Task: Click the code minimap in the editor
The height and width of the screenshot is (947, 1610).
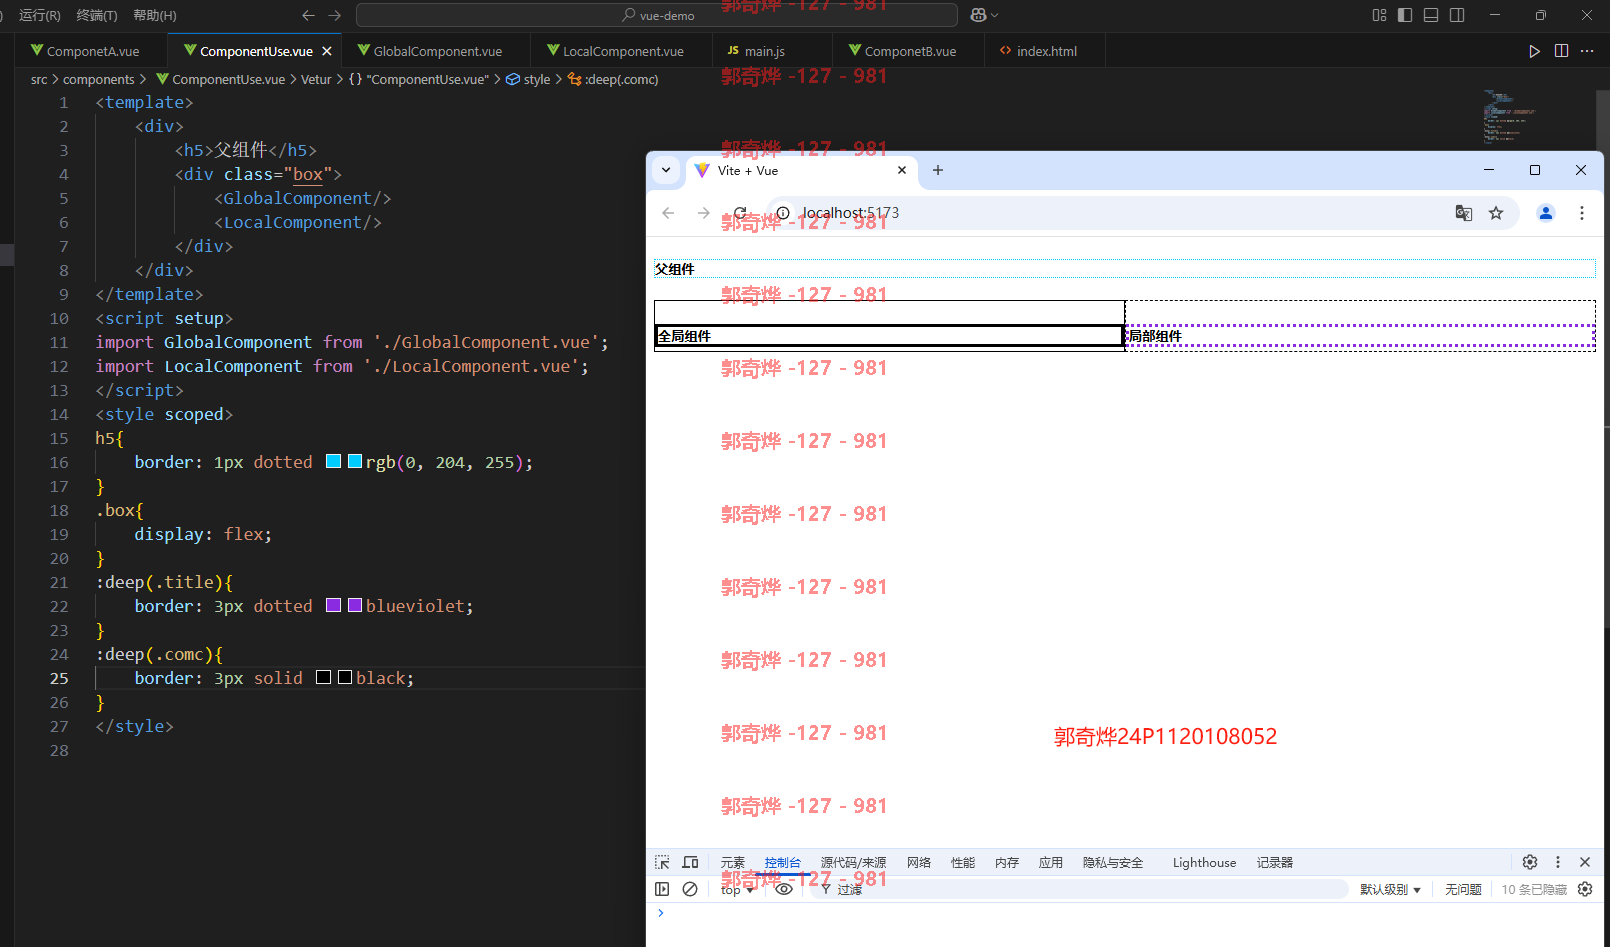Action: pos(1508,117)
